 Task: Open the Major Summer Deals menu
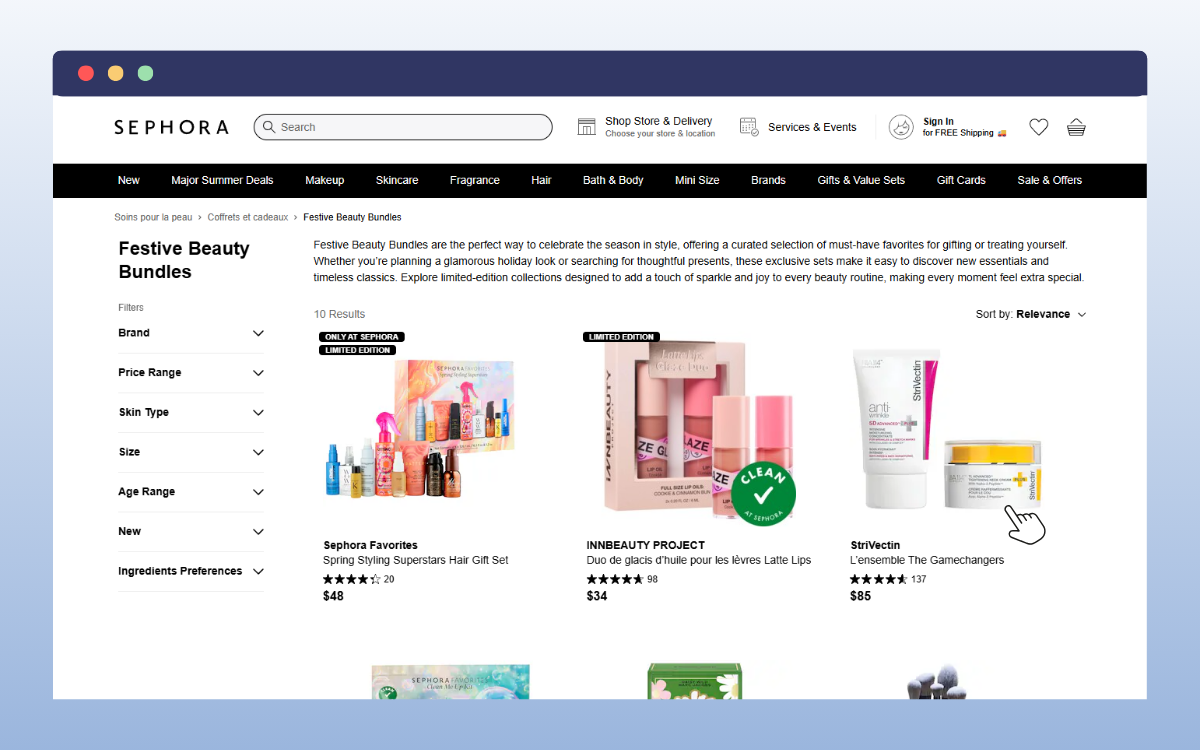point(222,180)
